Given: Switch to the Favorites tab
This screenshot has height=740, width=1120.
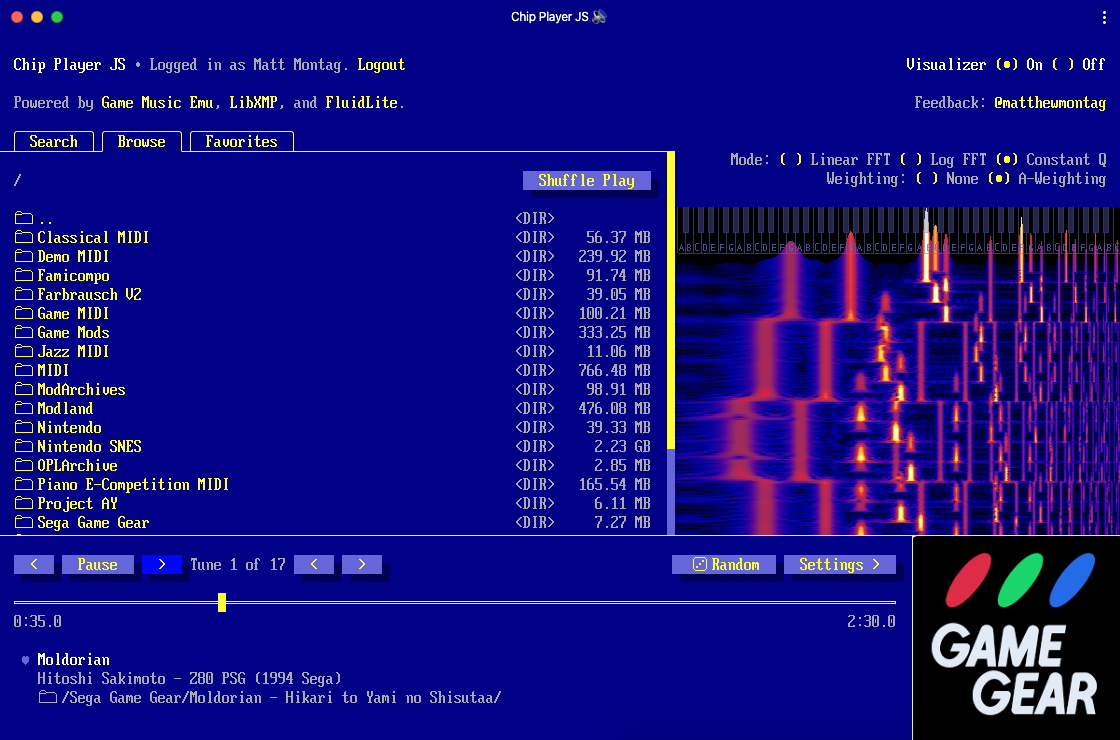Looking at the screenshot, I should [x=241, y=142].
